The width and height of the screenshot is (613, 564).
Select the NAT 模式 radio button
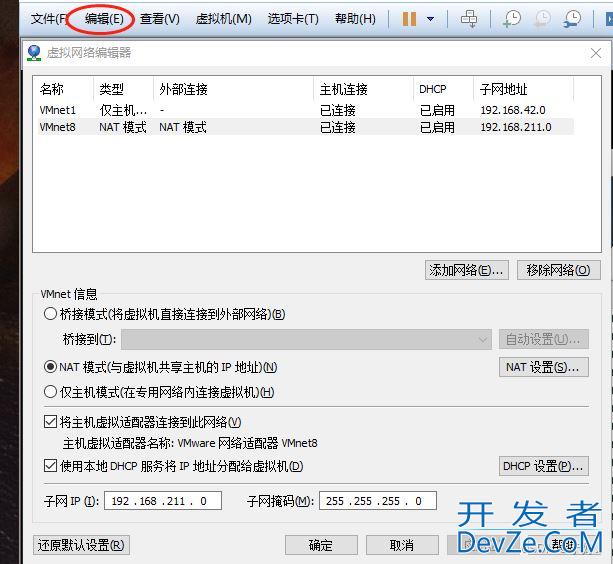click(x=50, y=367)
